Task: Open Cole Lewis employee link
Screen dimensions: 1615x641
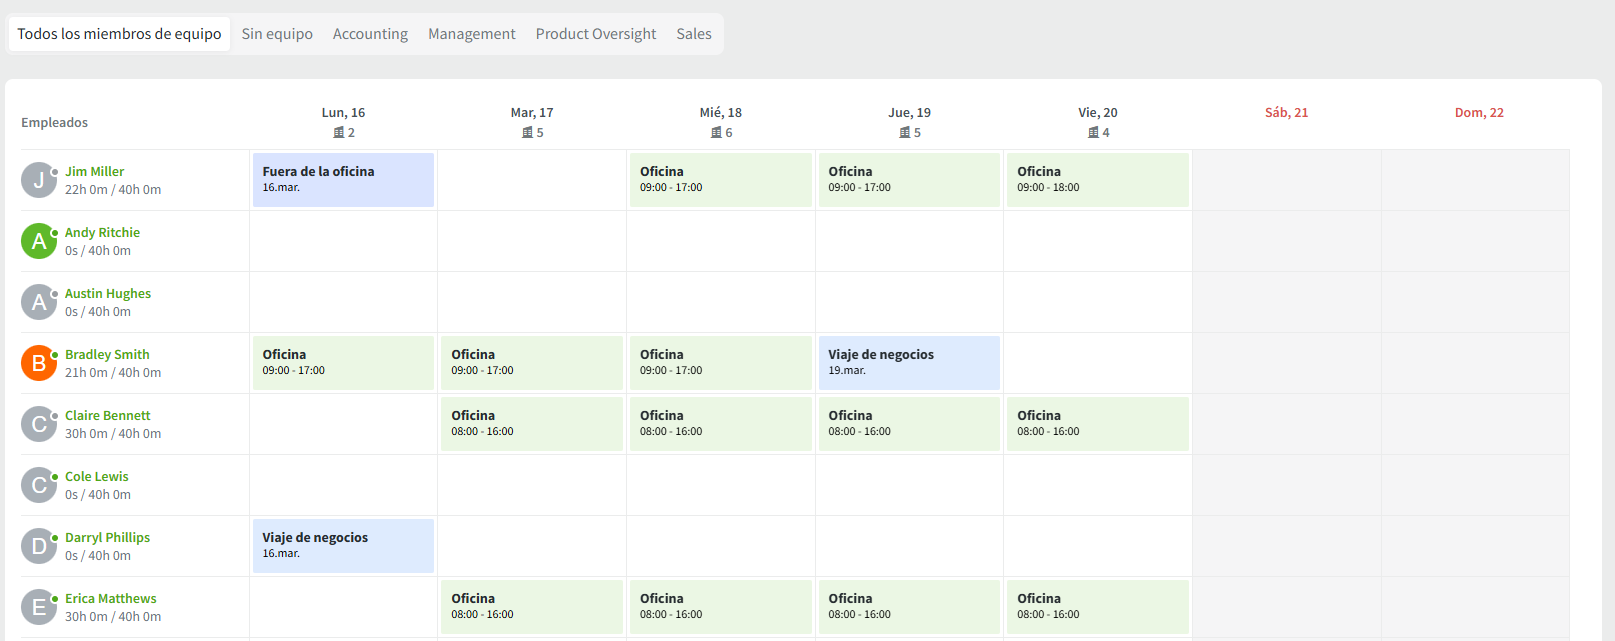Action: coord(97,477)
